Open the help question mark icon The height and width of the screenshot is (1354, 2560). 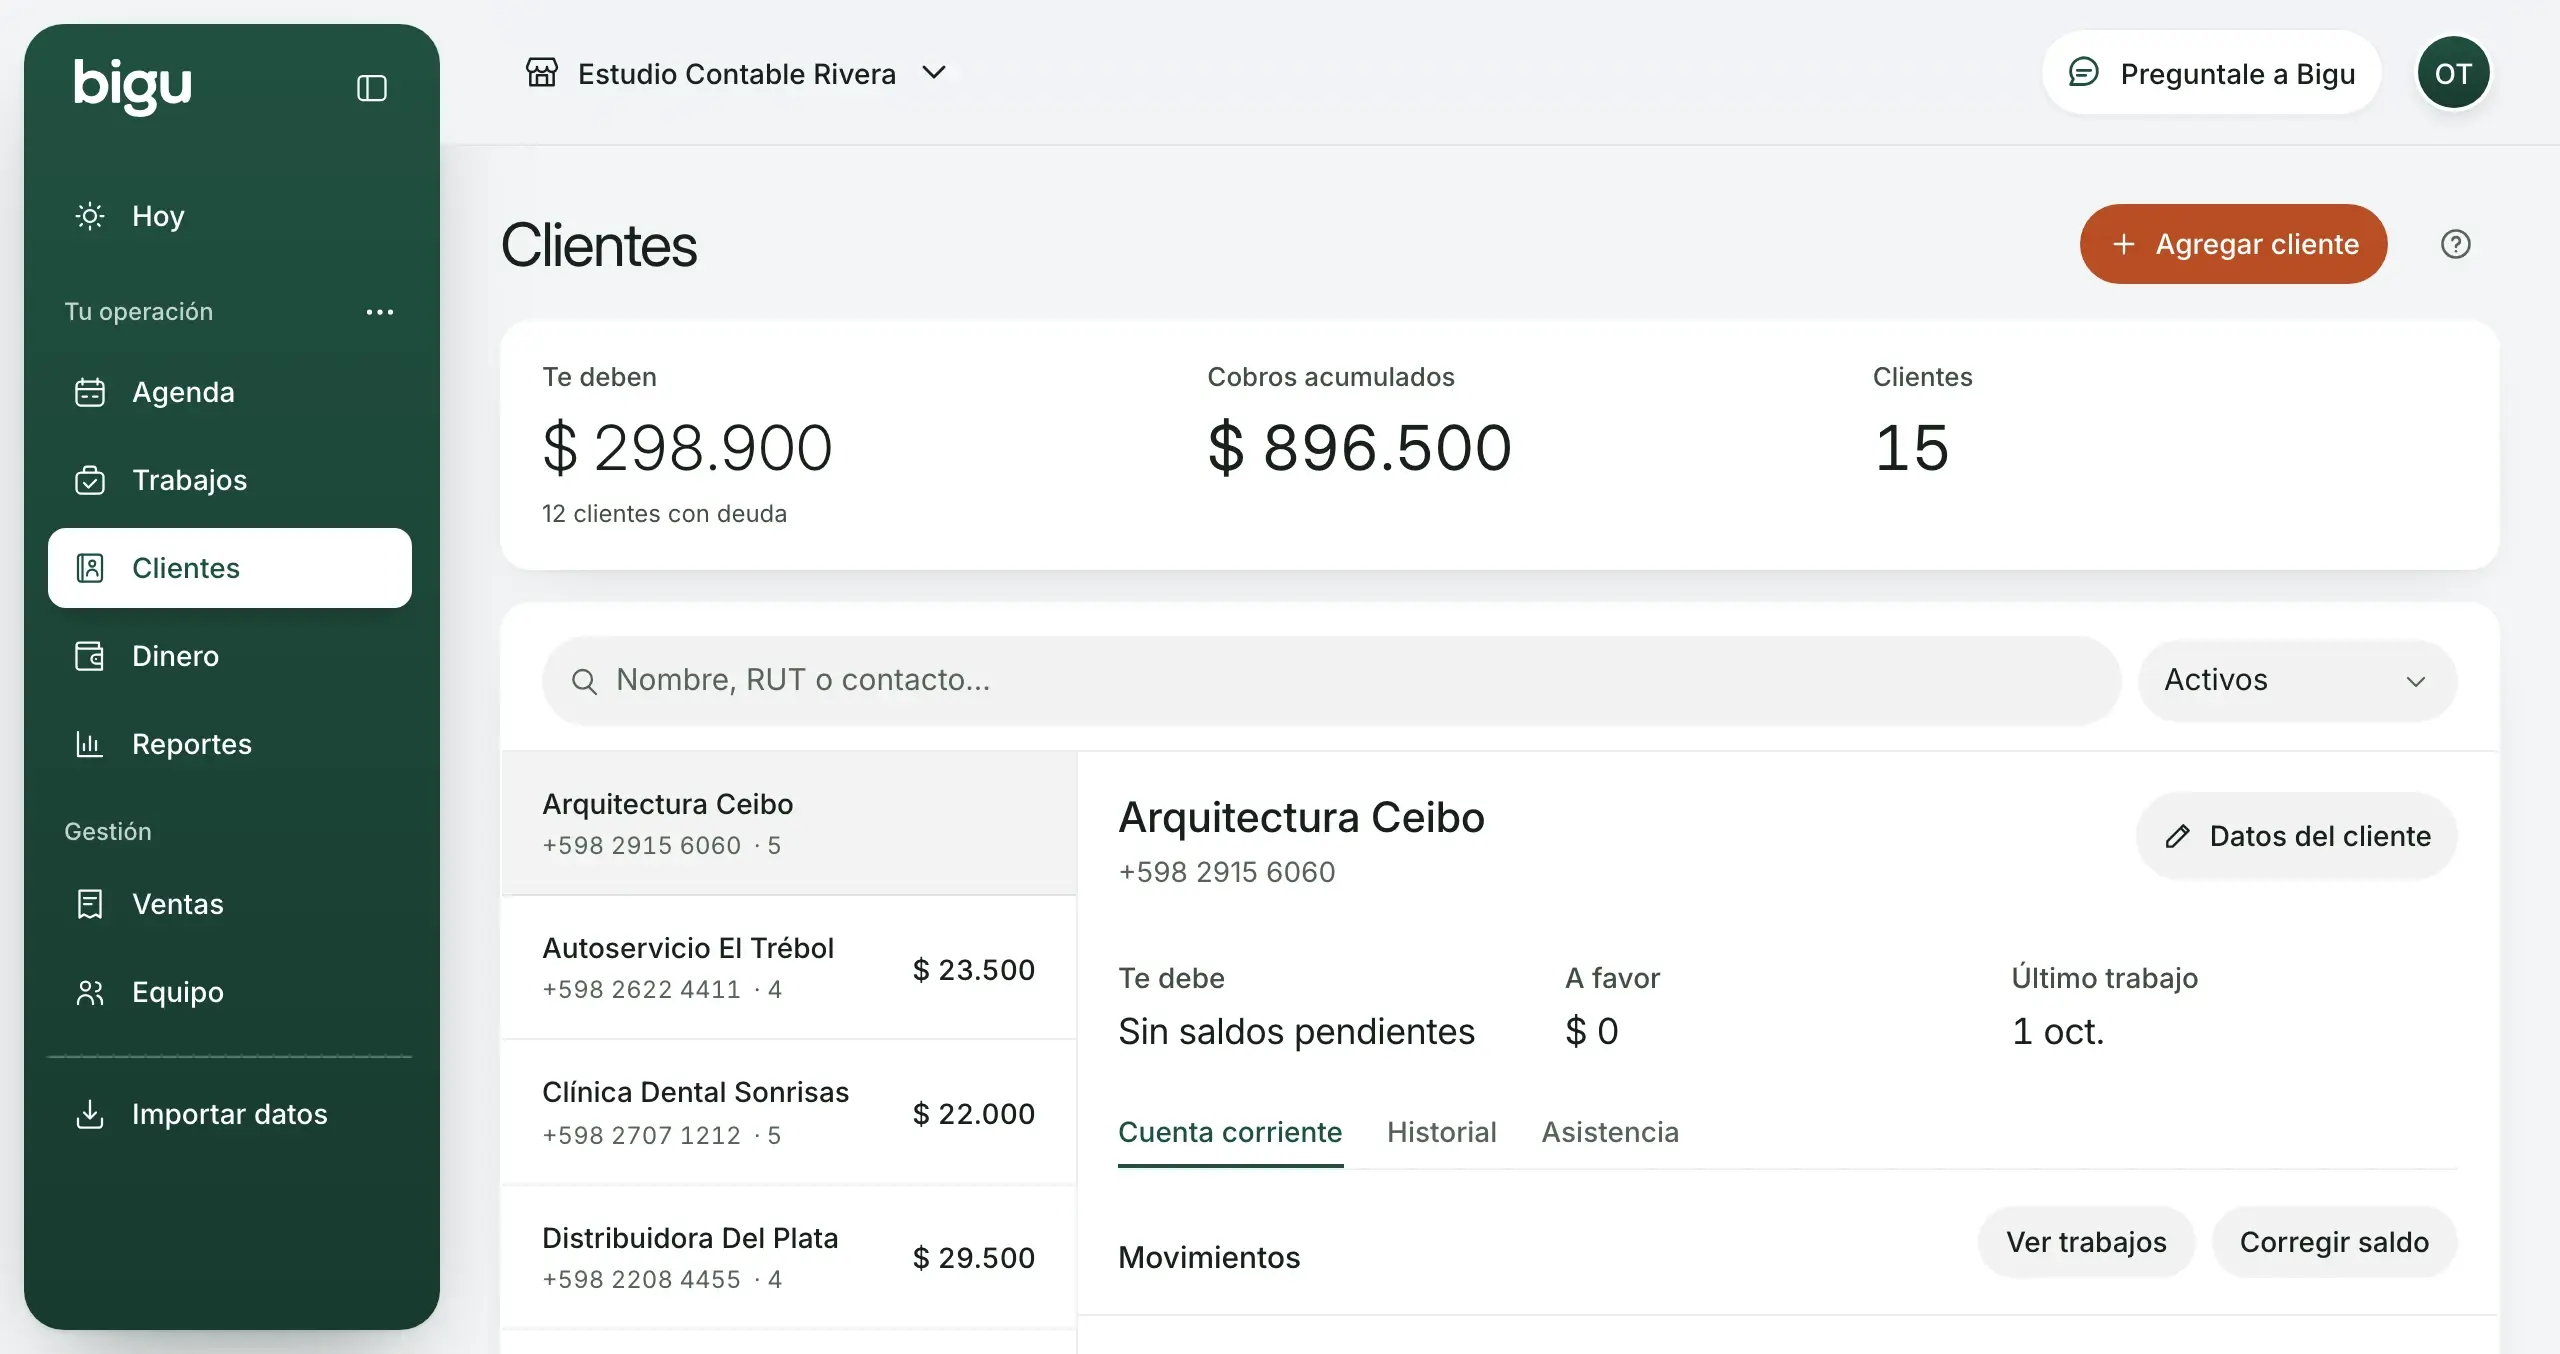[x=2456, y=244]
